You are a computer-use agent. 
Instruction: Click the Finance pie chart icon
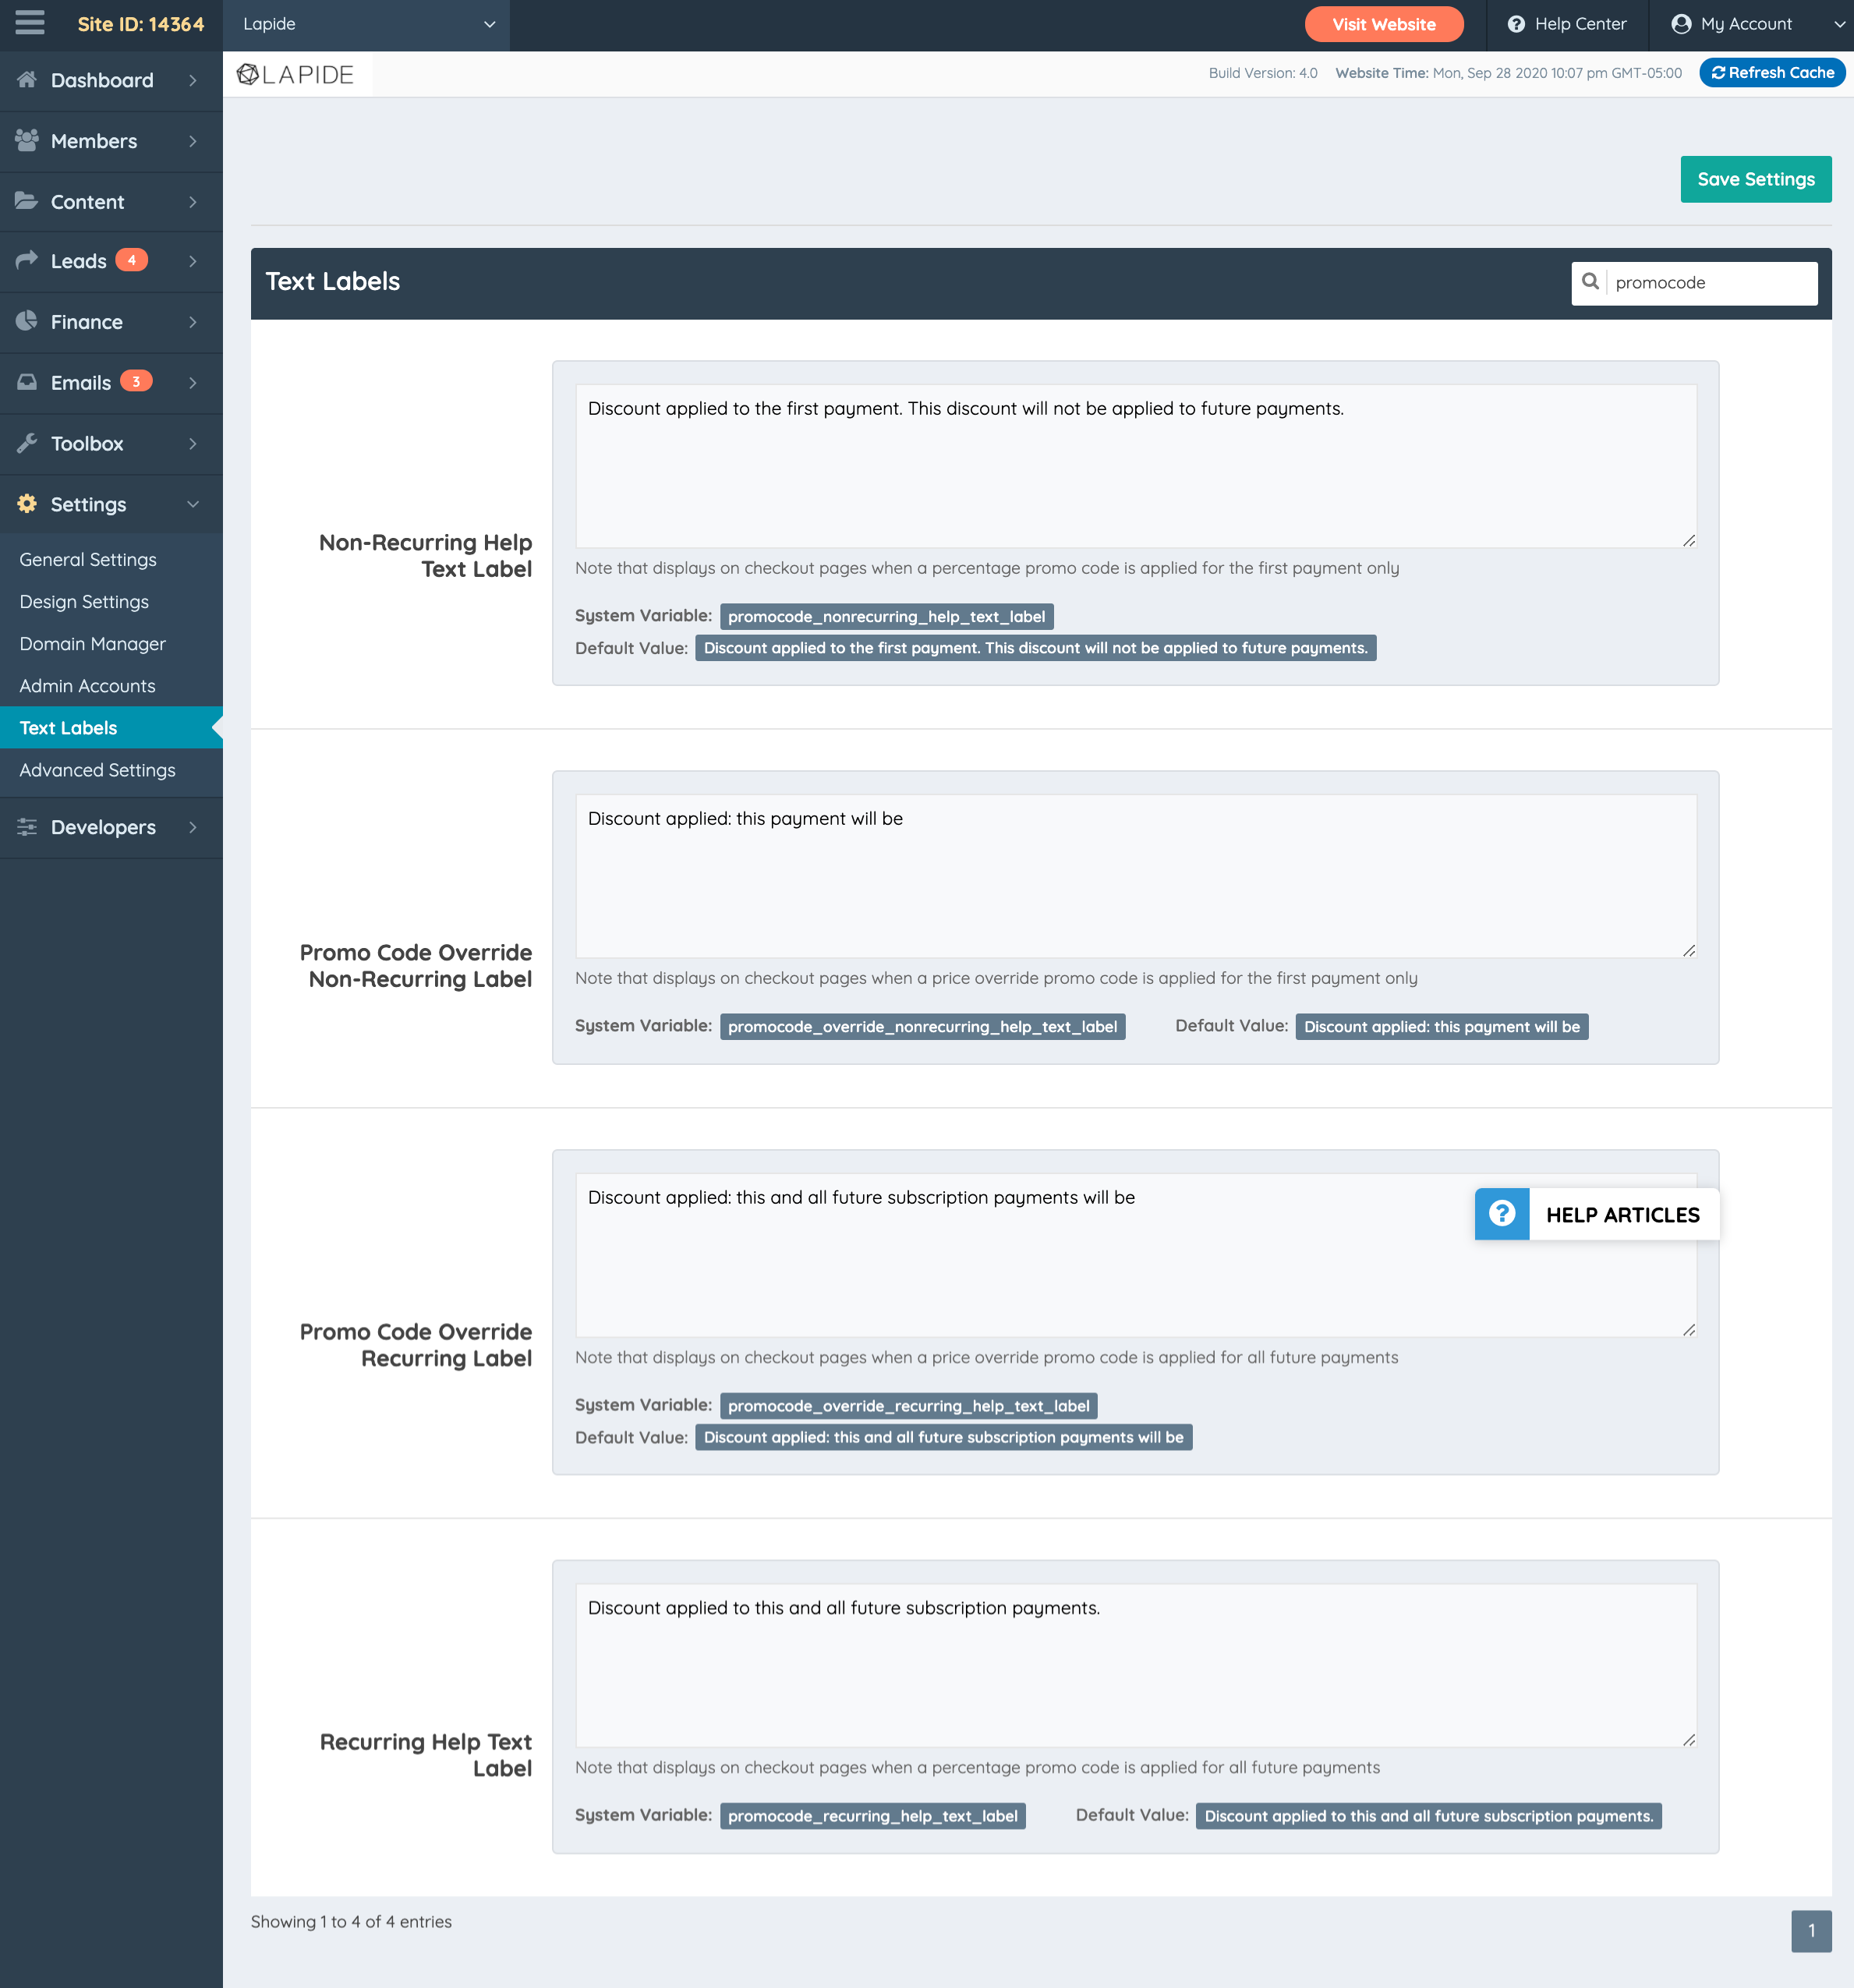coord(27,322)
